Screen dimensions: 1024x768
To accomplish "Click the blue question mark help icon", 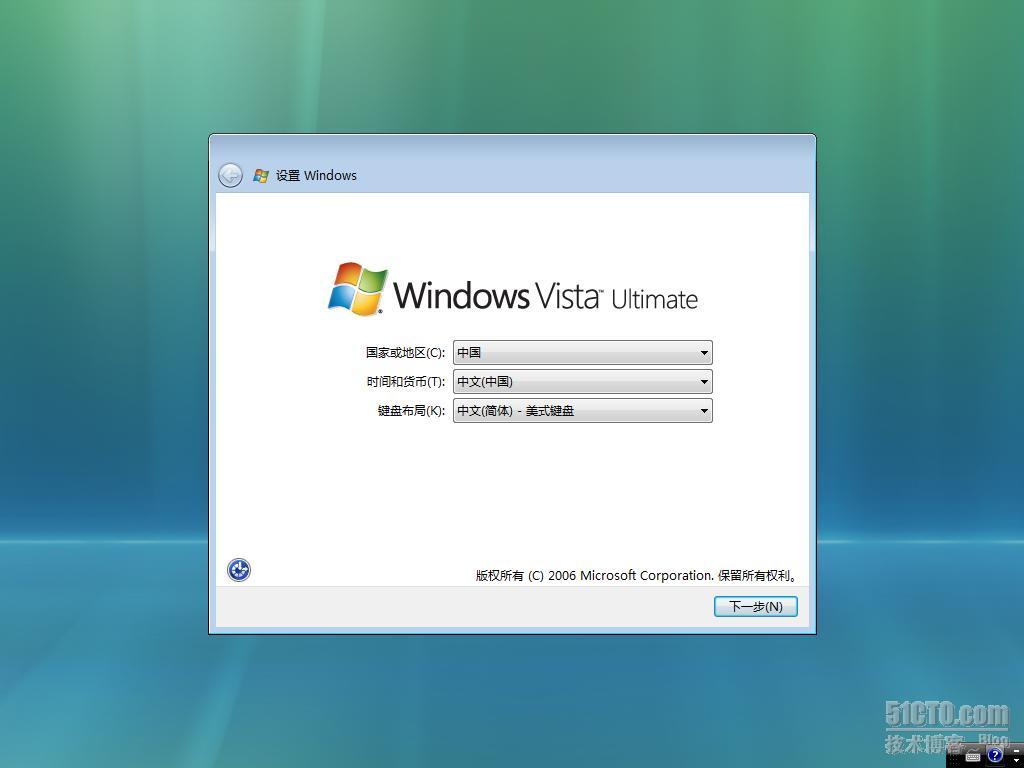I will point(995,756).
